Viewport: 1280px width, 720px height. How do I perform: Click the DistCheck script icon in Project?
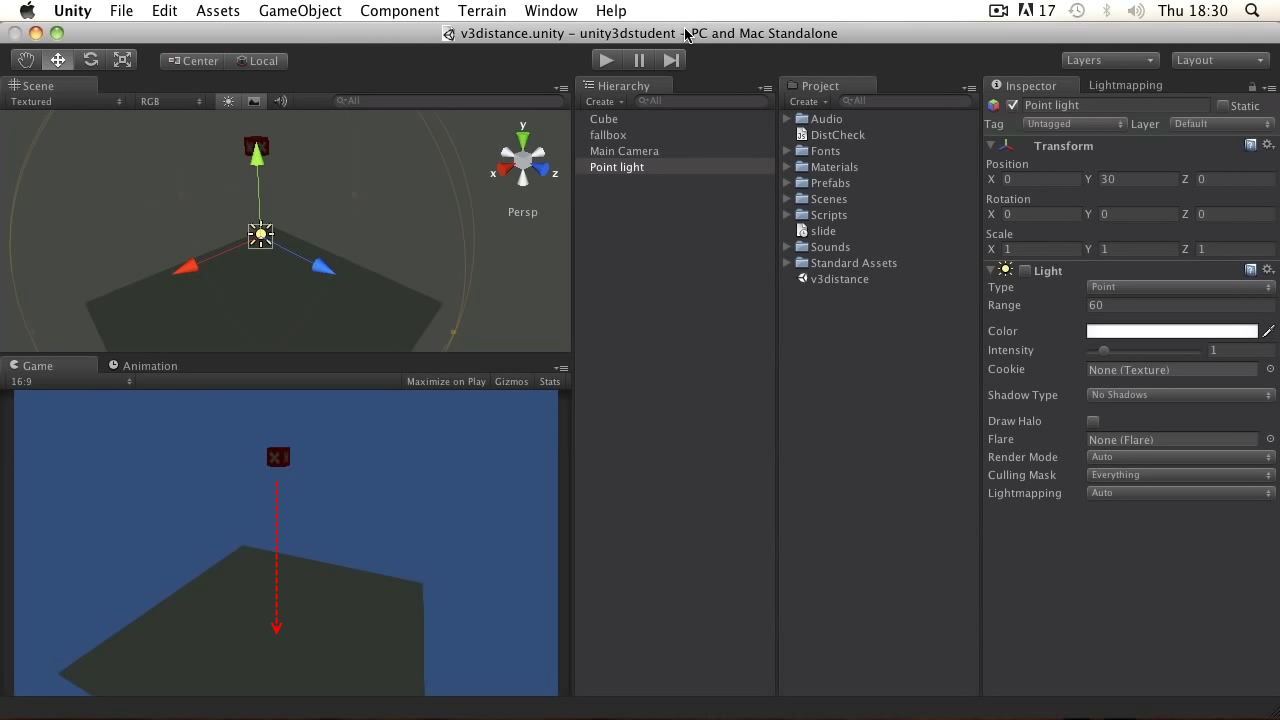coord(801,135)
